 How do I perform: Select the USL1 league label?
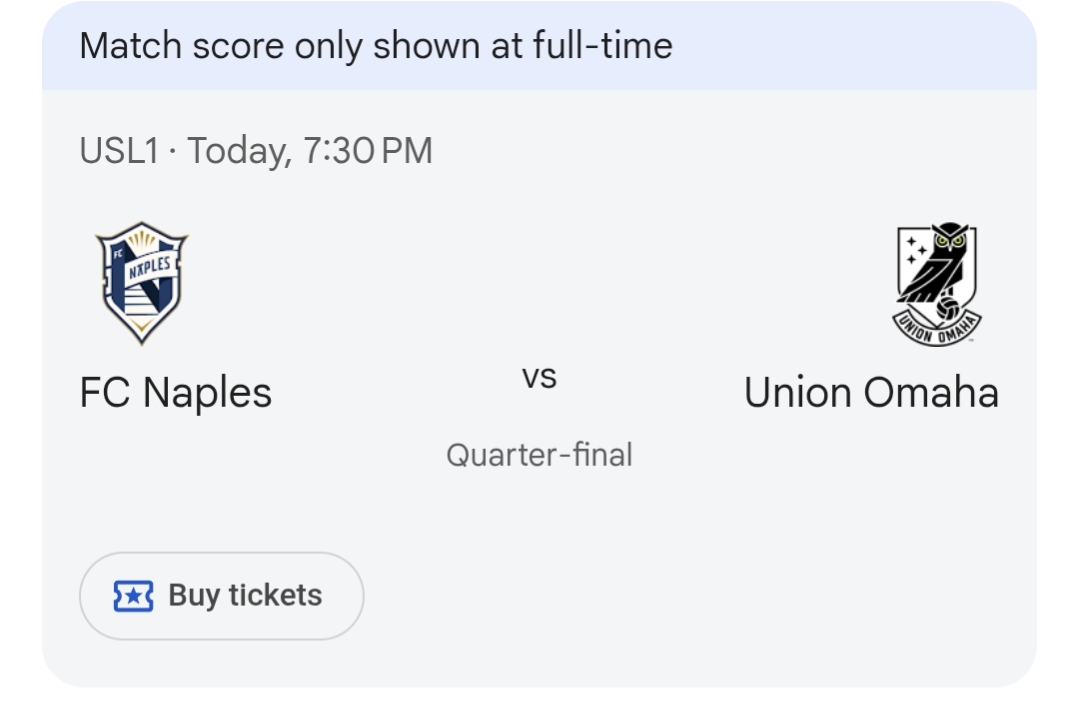click(119, 151)
